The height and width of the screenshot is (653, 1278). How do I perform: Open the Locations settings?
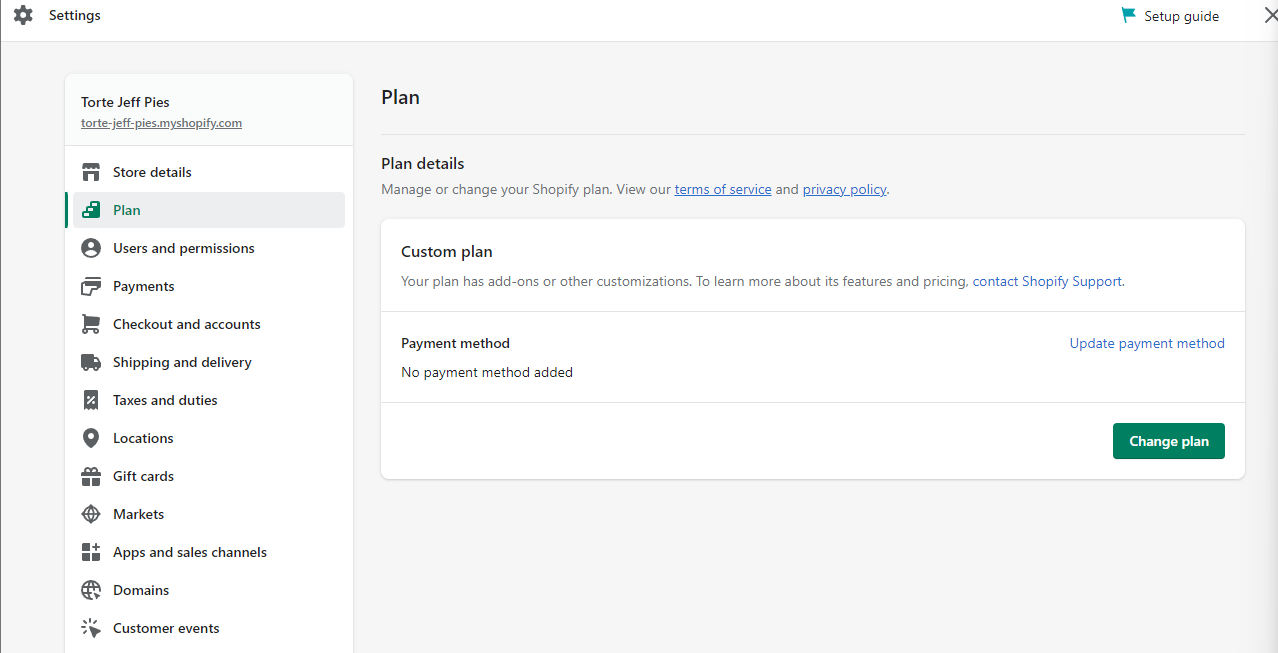coord(209,438)
